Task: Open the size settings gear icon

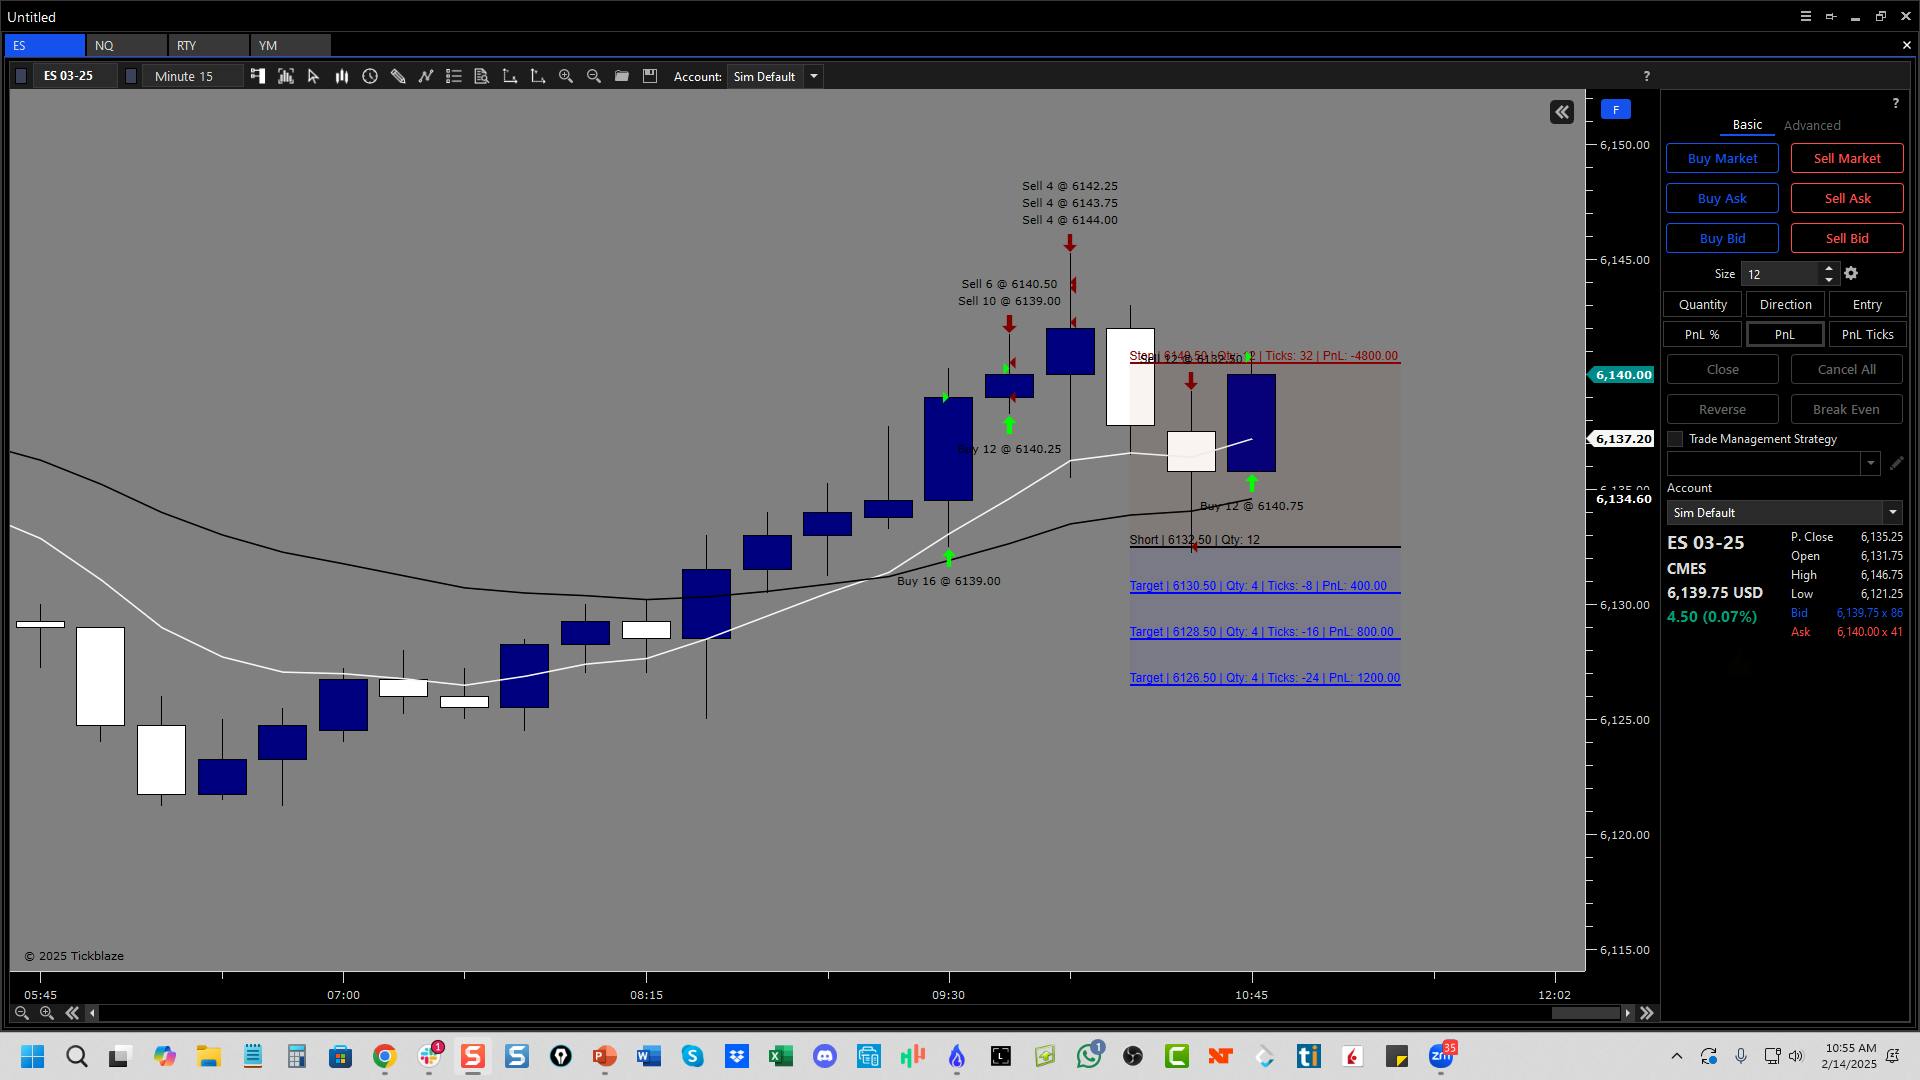Action: click(1851, 274)
